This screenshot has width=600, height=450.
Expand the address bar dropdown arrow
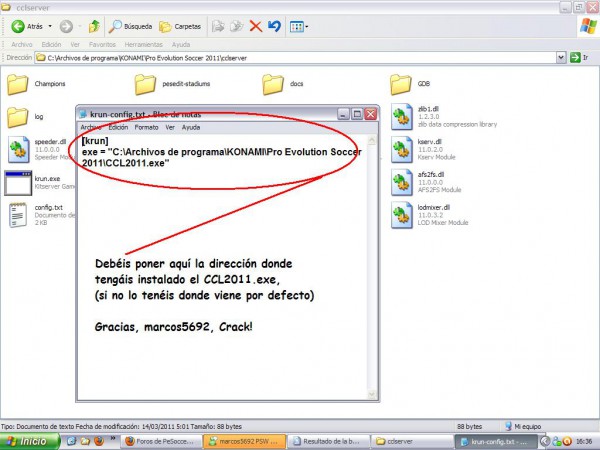click(x=561, y=58)
